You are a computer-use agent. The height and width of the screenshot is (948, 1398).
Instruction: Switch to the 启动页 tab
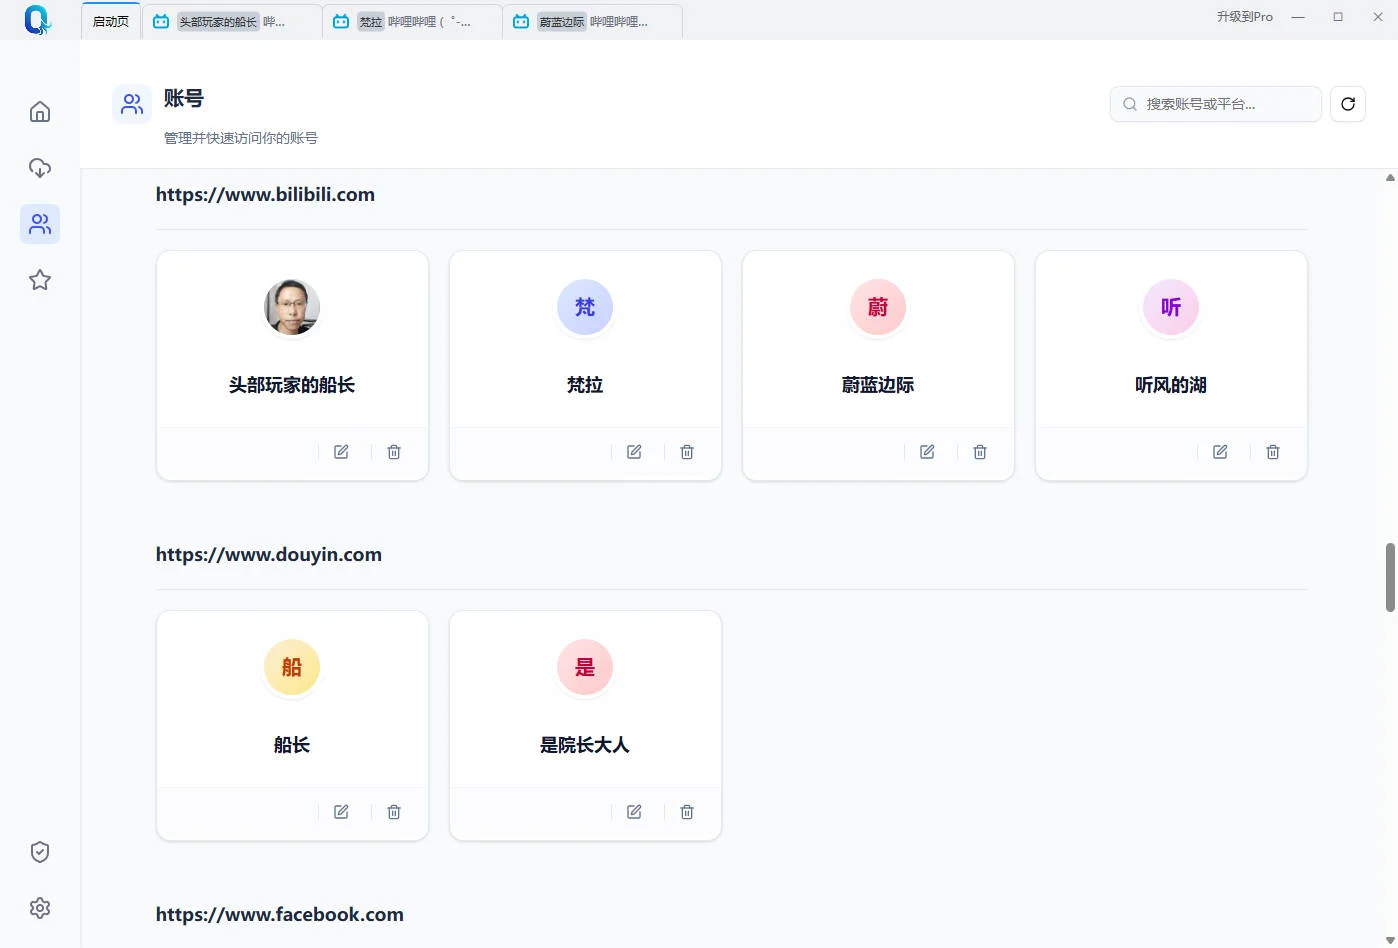click(111, 21)
